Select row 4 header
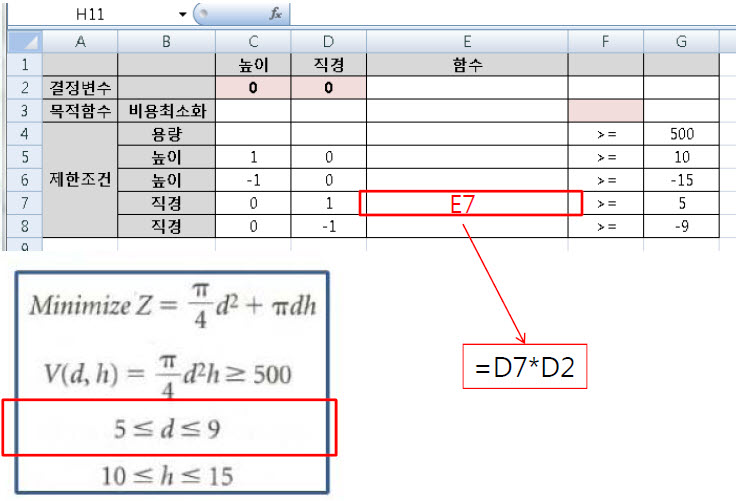The image size is (739, 501). tap(25, 134)
